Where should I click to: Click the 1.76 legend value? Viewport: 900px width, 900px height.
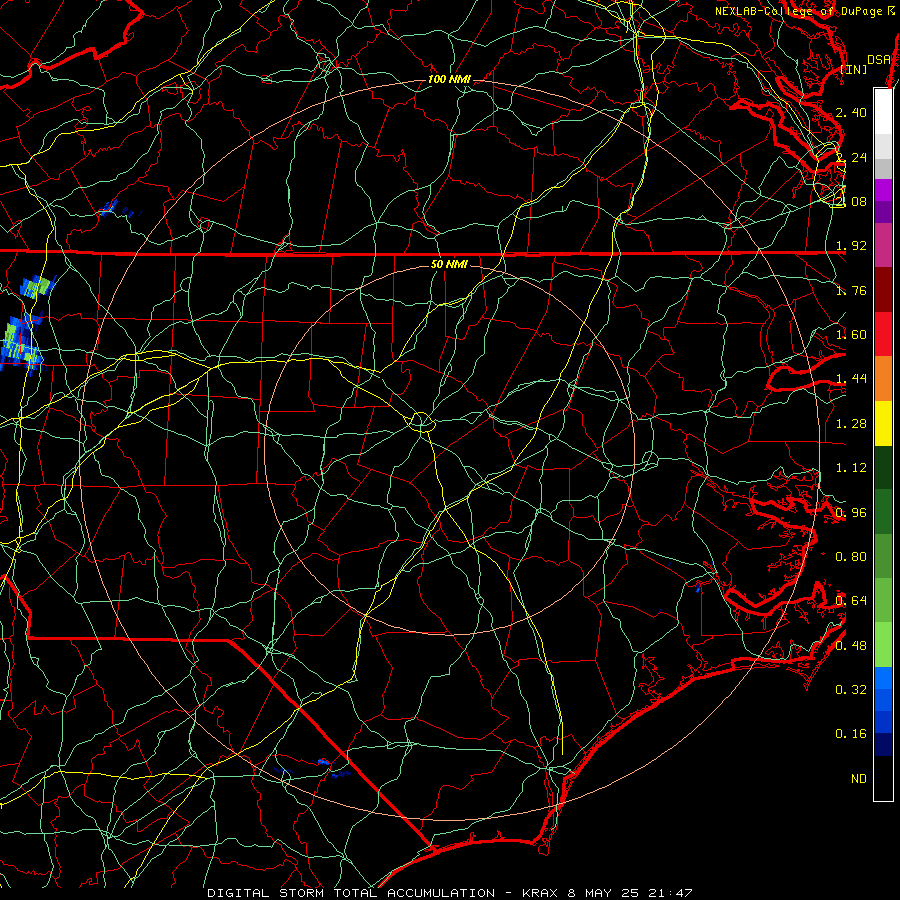tap(851, 290)
